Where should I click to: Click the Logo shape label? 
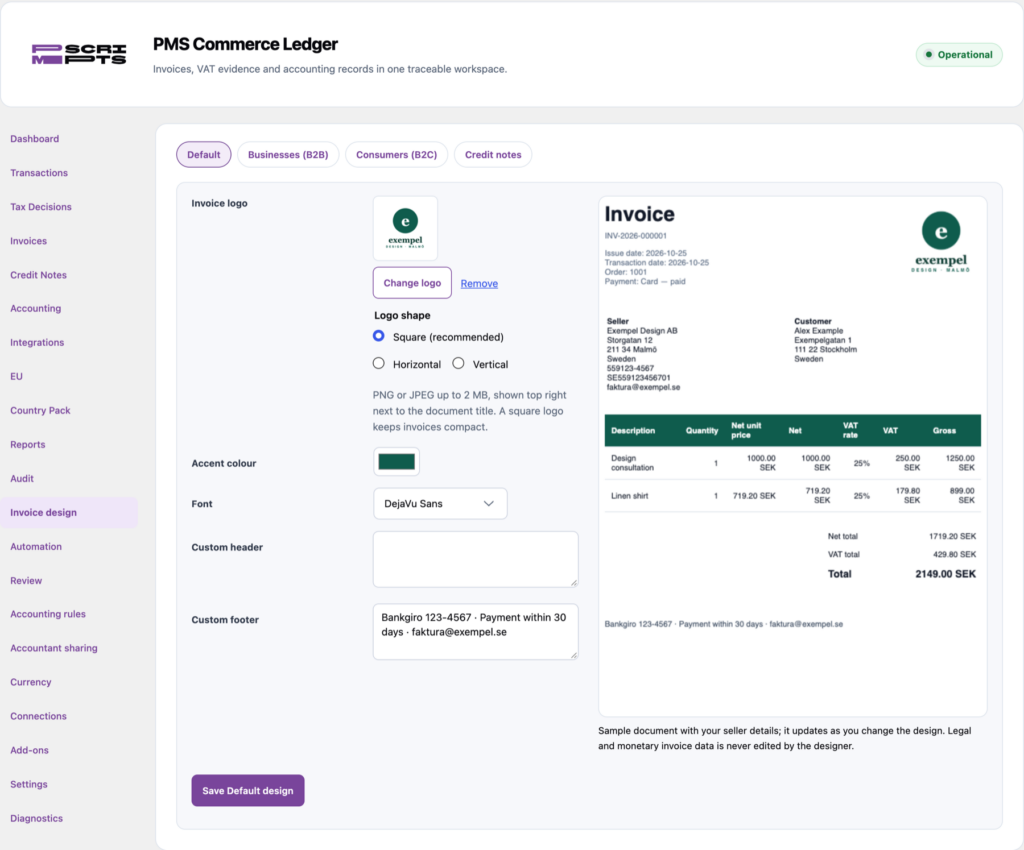click(x=402, y=315)
